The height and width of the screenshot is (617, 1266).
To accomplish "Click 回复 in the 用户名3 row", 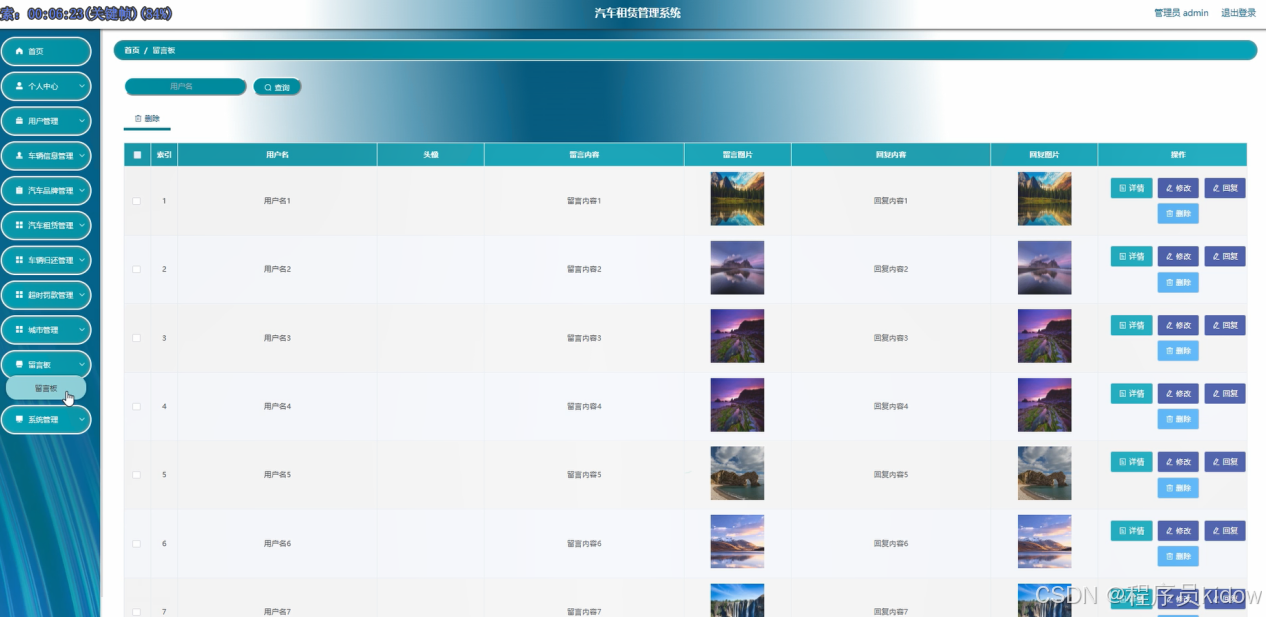I will pos(1225,326).
